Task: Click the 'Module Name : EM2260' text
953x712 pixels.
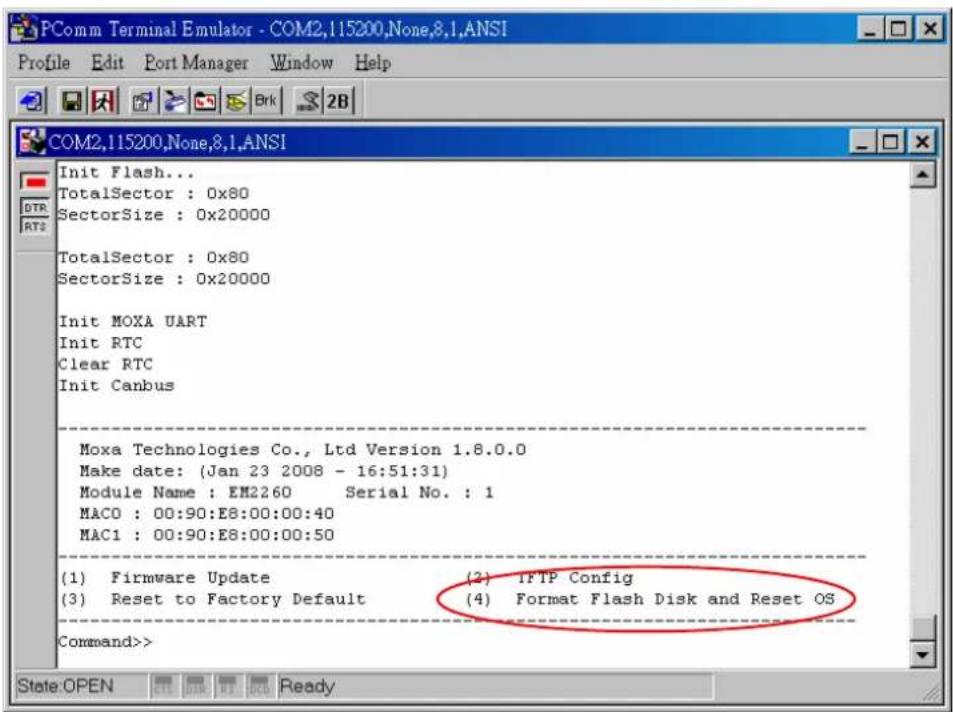Action: click(x=185, y=492)
